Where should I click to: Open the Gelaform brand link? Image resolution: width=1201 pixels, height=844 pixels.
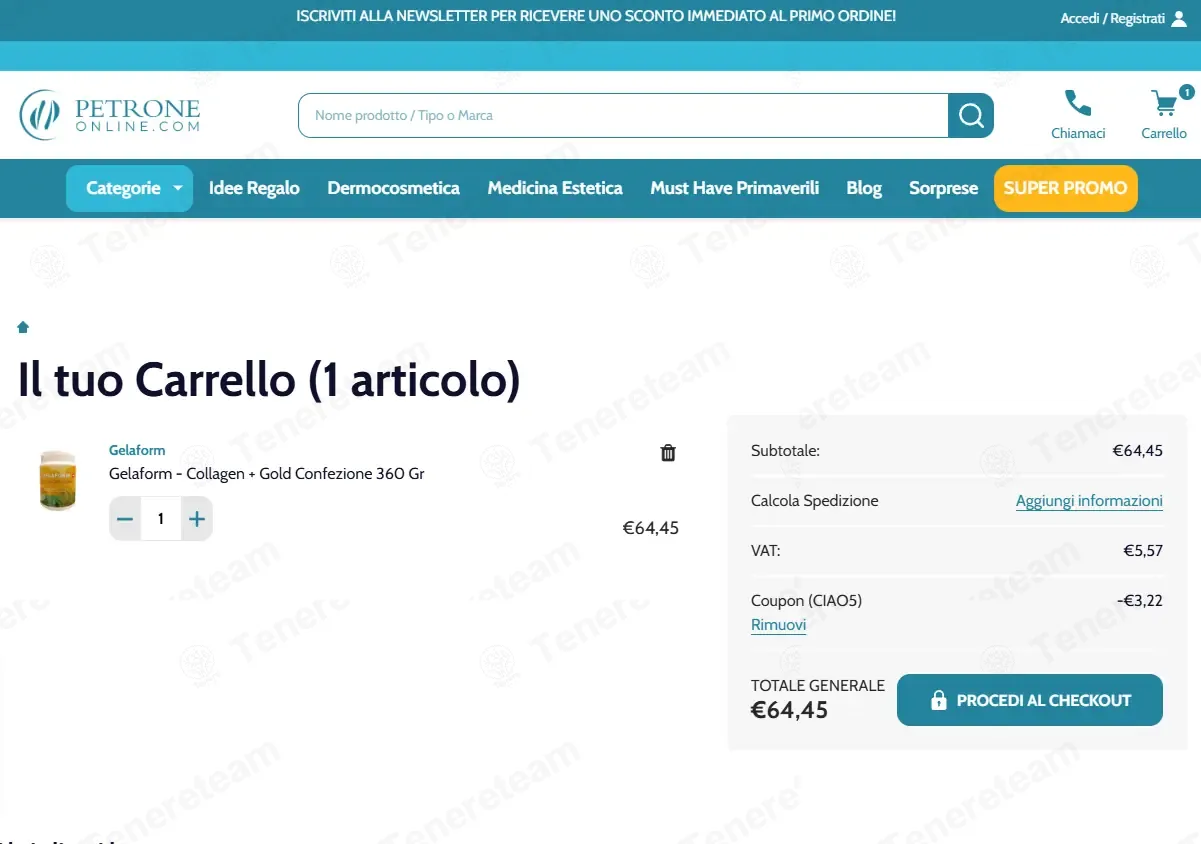coord(137,450)
